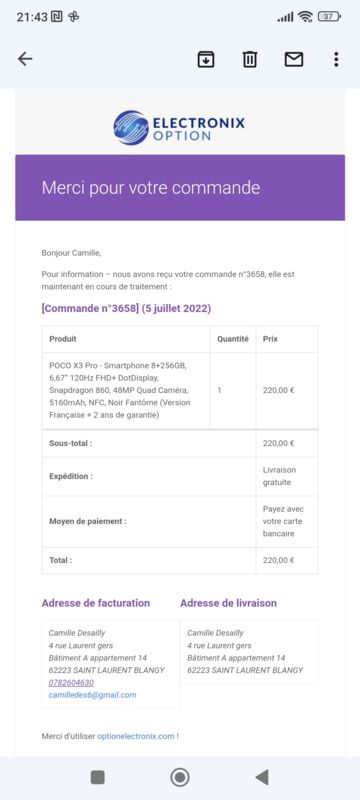Tap the Adresse de facturation heading
Image resolution: width=360 pixels, height=800 pixels.
point(96,603)
